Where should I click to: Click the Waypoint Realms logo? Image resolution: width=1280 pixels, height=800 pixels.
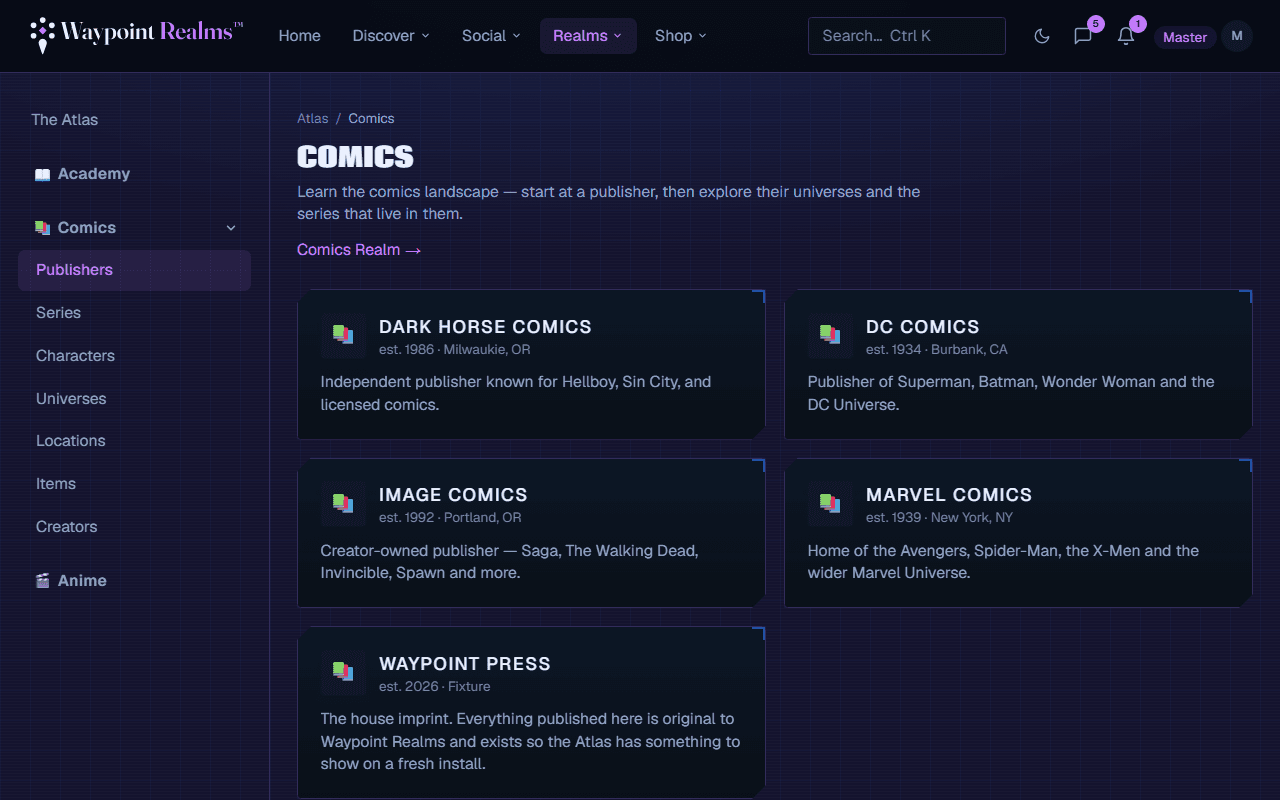tap(137, 35)
